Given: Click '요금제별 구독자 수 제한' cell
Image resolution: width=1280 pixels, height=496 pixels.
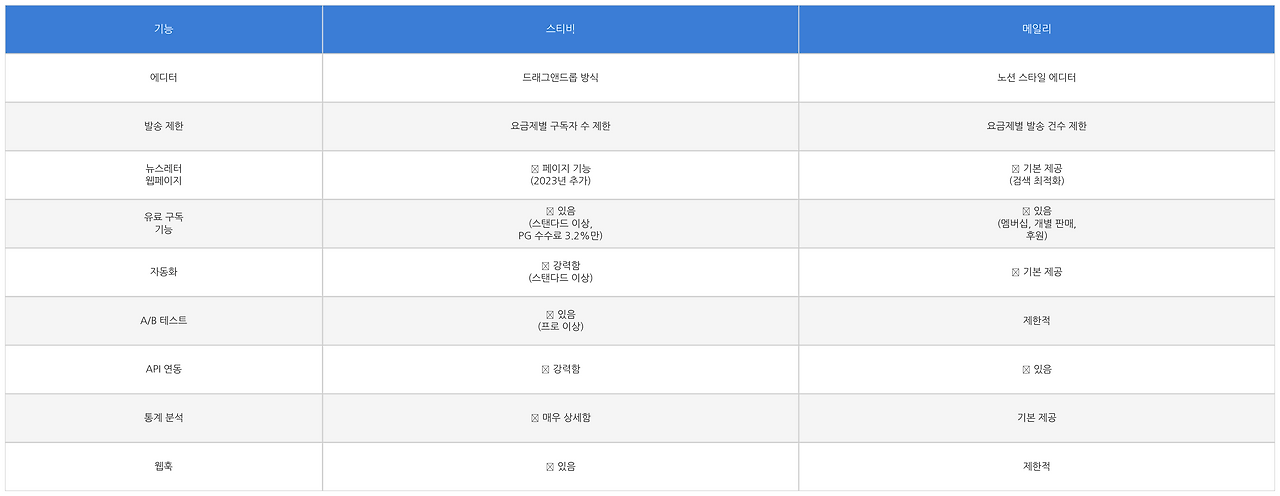Looking at the screenshot, I should [560, 127].
